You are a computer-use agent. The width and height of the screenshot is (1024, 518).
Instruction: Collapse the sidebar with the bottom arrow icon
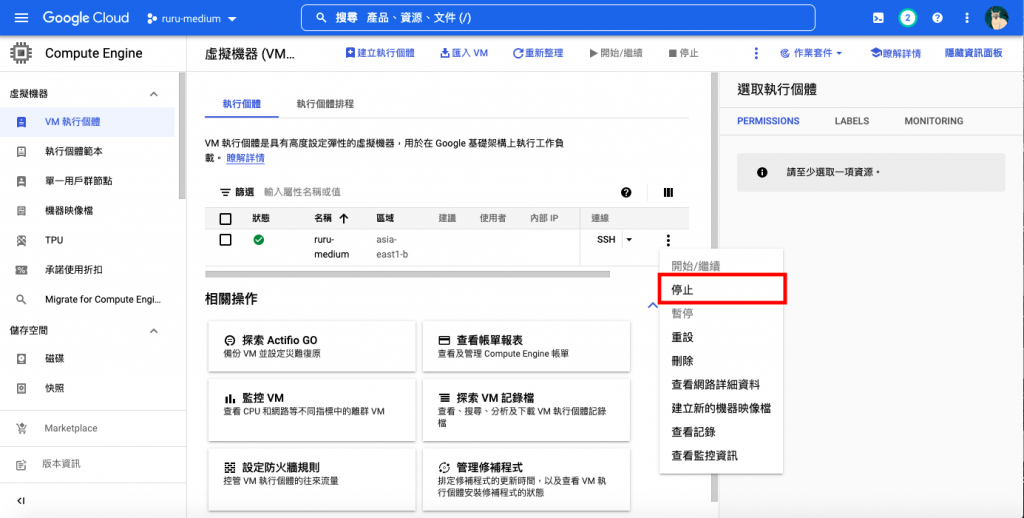(21, 500)
